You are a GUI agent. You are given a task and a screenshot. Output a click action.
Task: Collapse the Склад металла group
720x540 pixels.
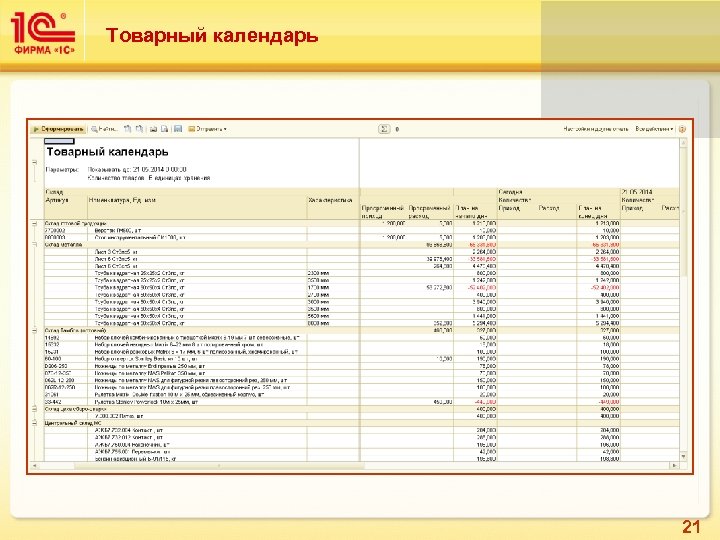click(x=34, y=245)
